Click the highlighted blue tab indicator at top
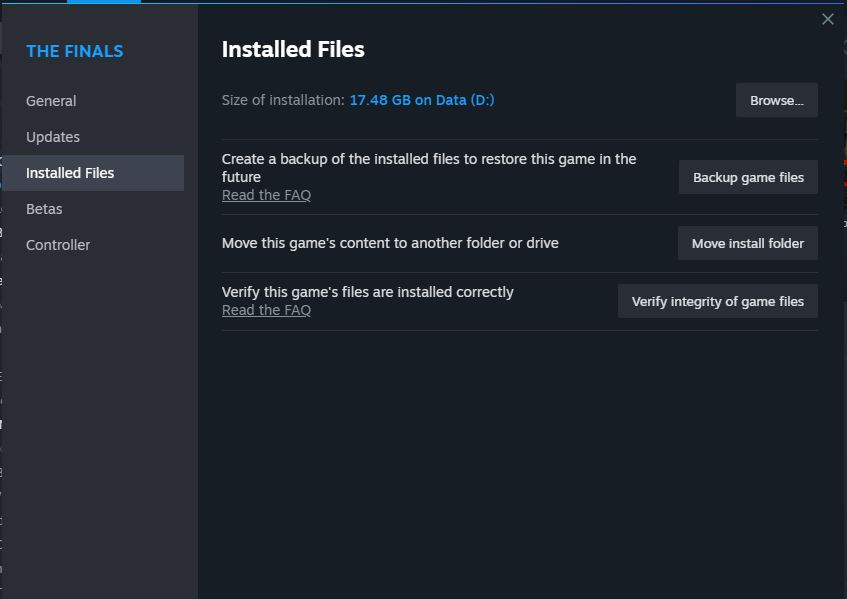 click(103, 3)
